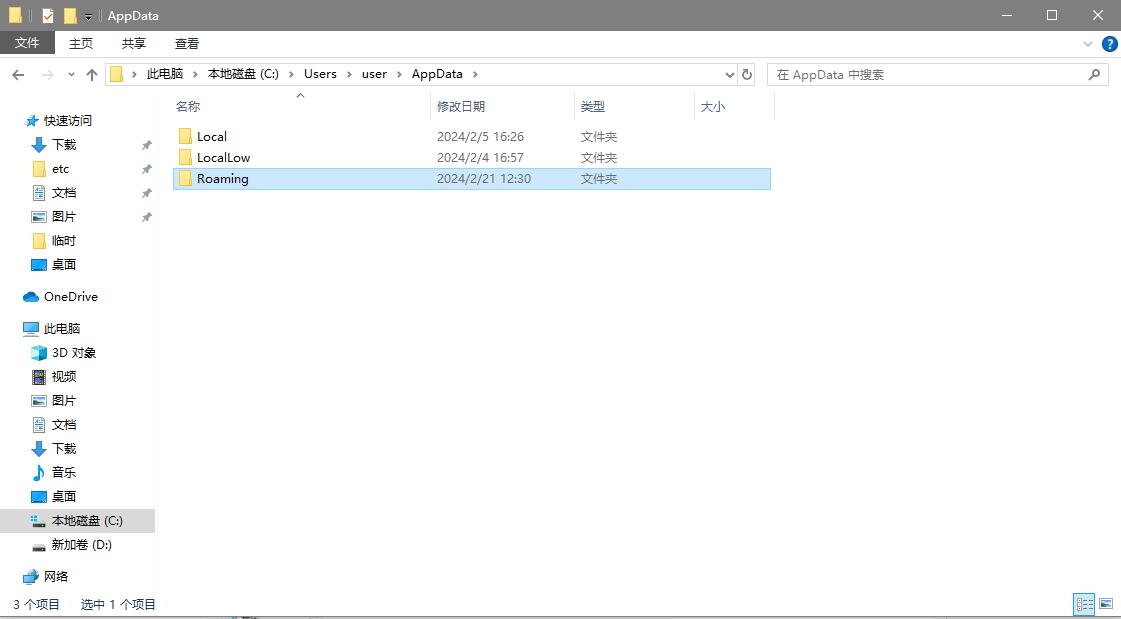The height and width of the screenshot is (619, 1121).
Task: Select 音乐 music folder in sidebar
Action: pyautogui.click(x=63, y=473)
